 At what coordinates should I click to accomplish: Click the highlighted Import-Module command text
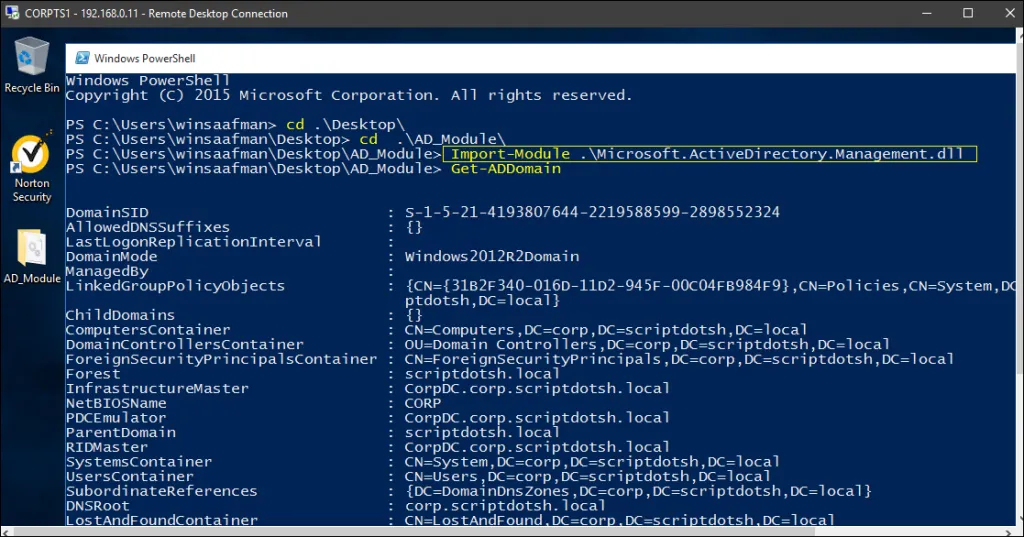pos(709,154)
